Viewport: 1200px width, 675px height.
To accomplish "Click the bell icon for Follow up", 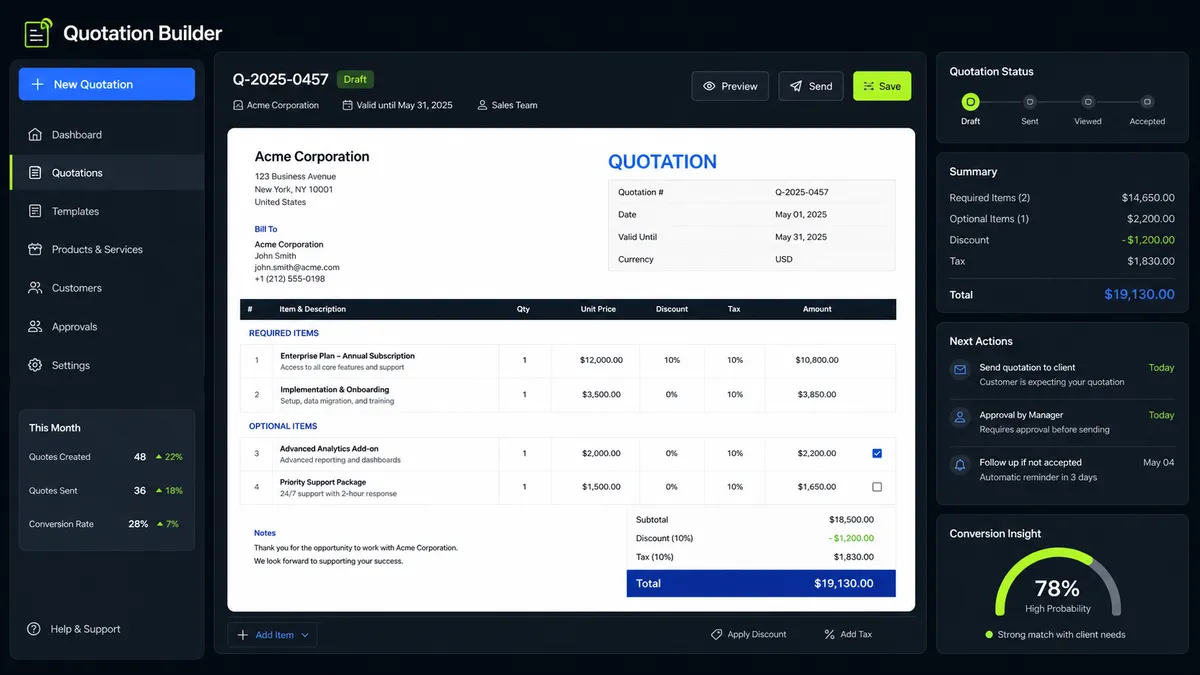I will (x=960, y=465).
